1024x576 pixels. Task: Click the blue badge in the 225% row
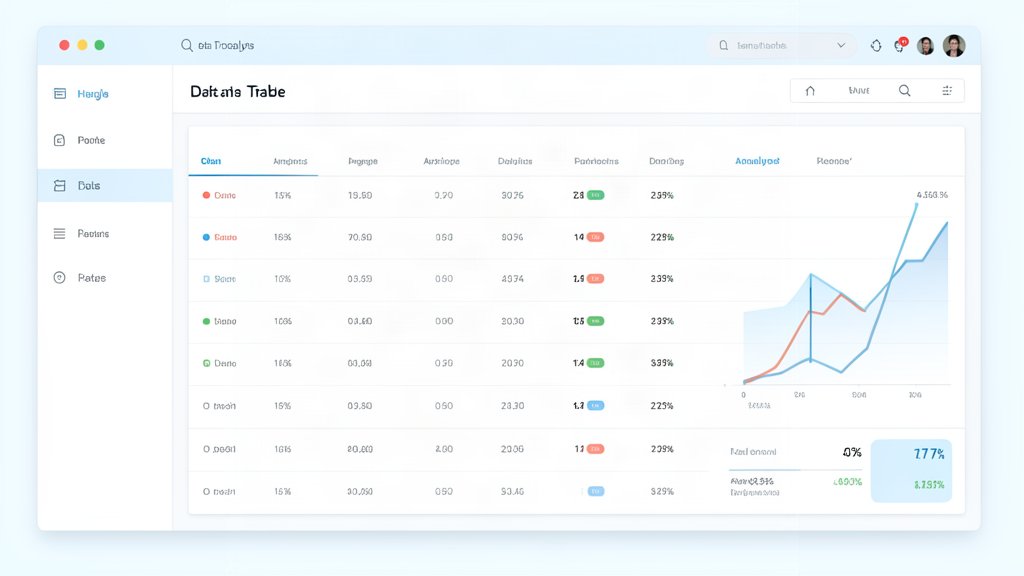(596, 406)
